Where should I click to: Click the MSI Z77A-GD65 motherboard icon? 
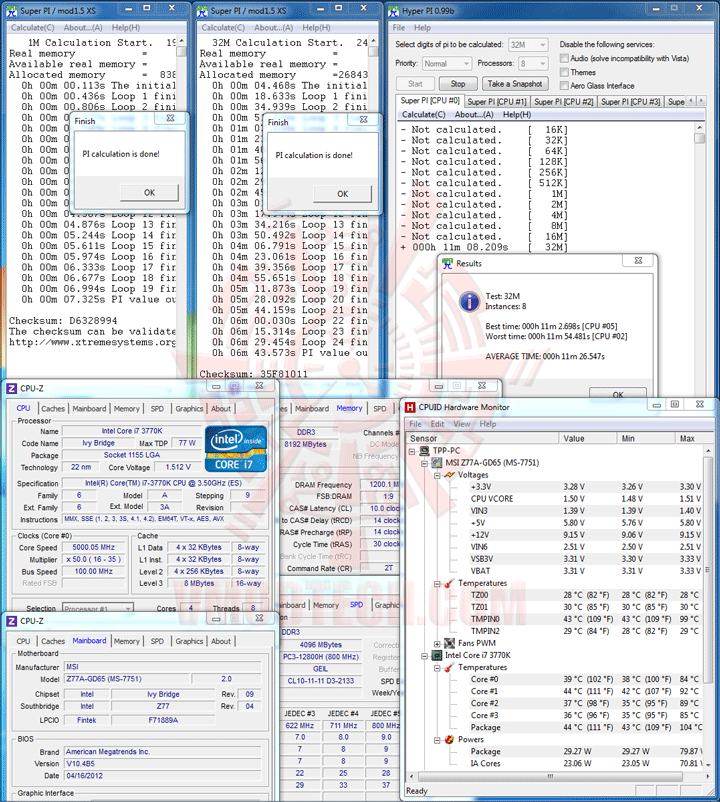tap(437, 463)
